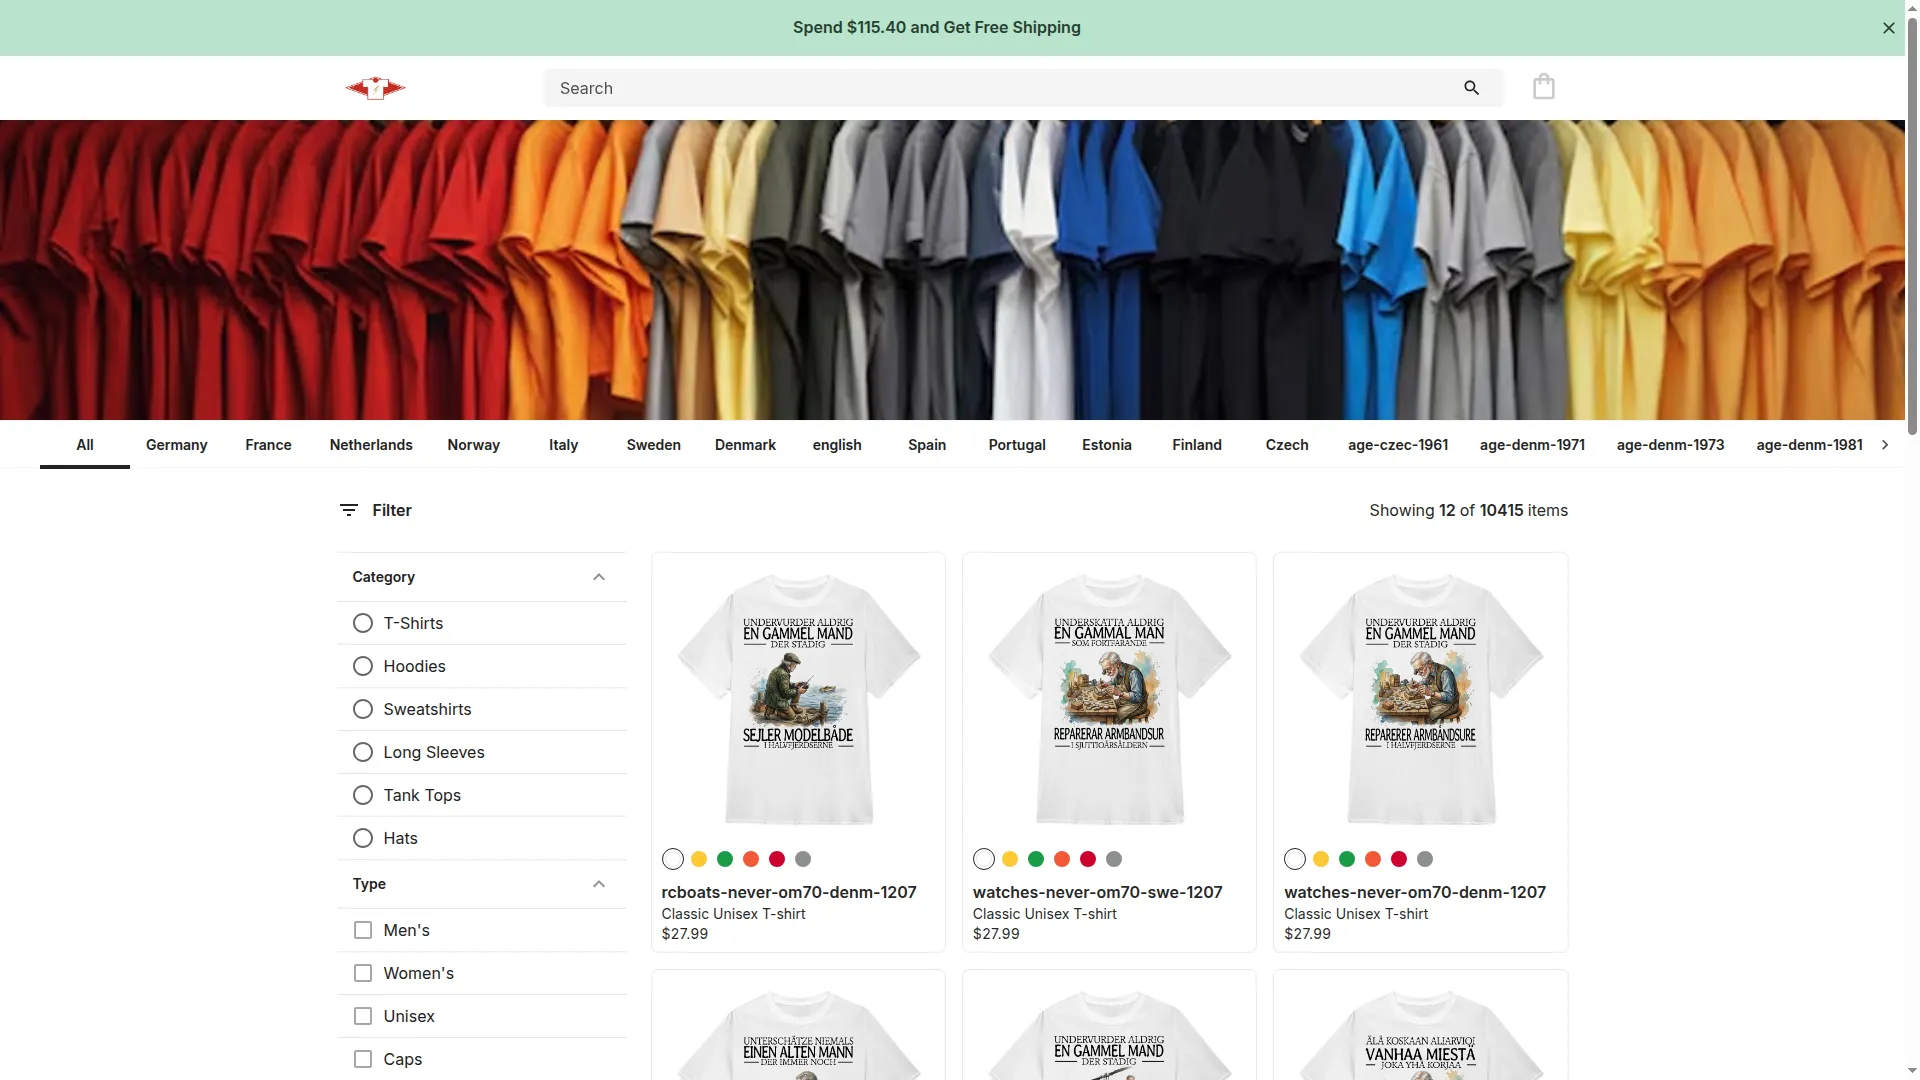Pick yellow swatch on watches-never-om70-swe-1207

[1010, 859]
